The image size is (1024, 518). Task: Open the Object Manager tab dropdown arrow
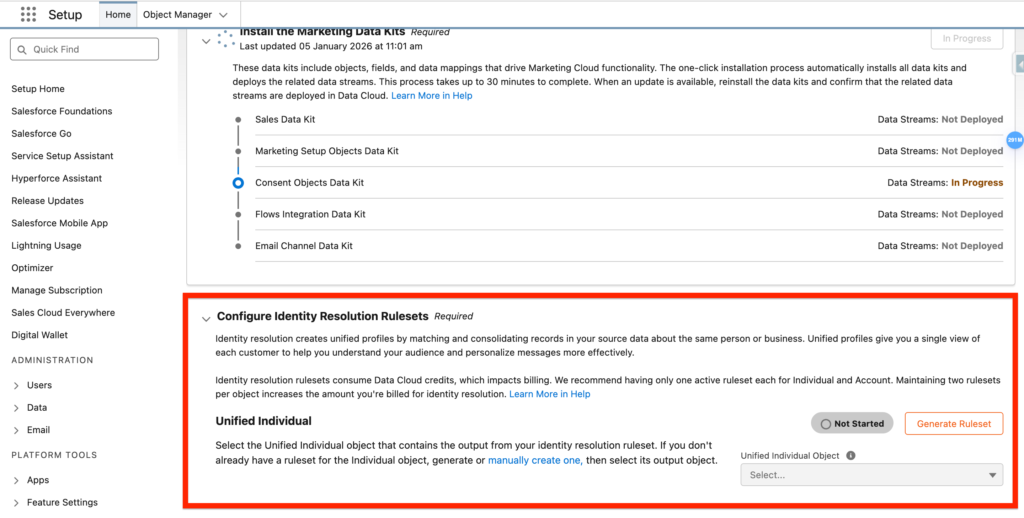[x=223, y=15]
